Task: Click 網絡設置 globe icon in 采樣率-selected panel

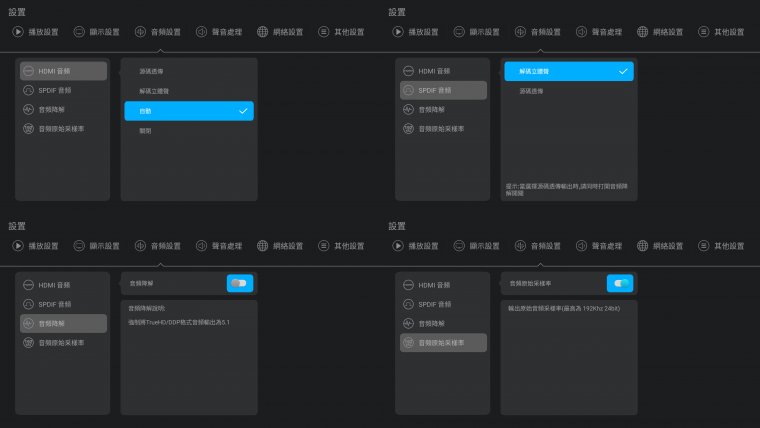Action: coord(642,246)
